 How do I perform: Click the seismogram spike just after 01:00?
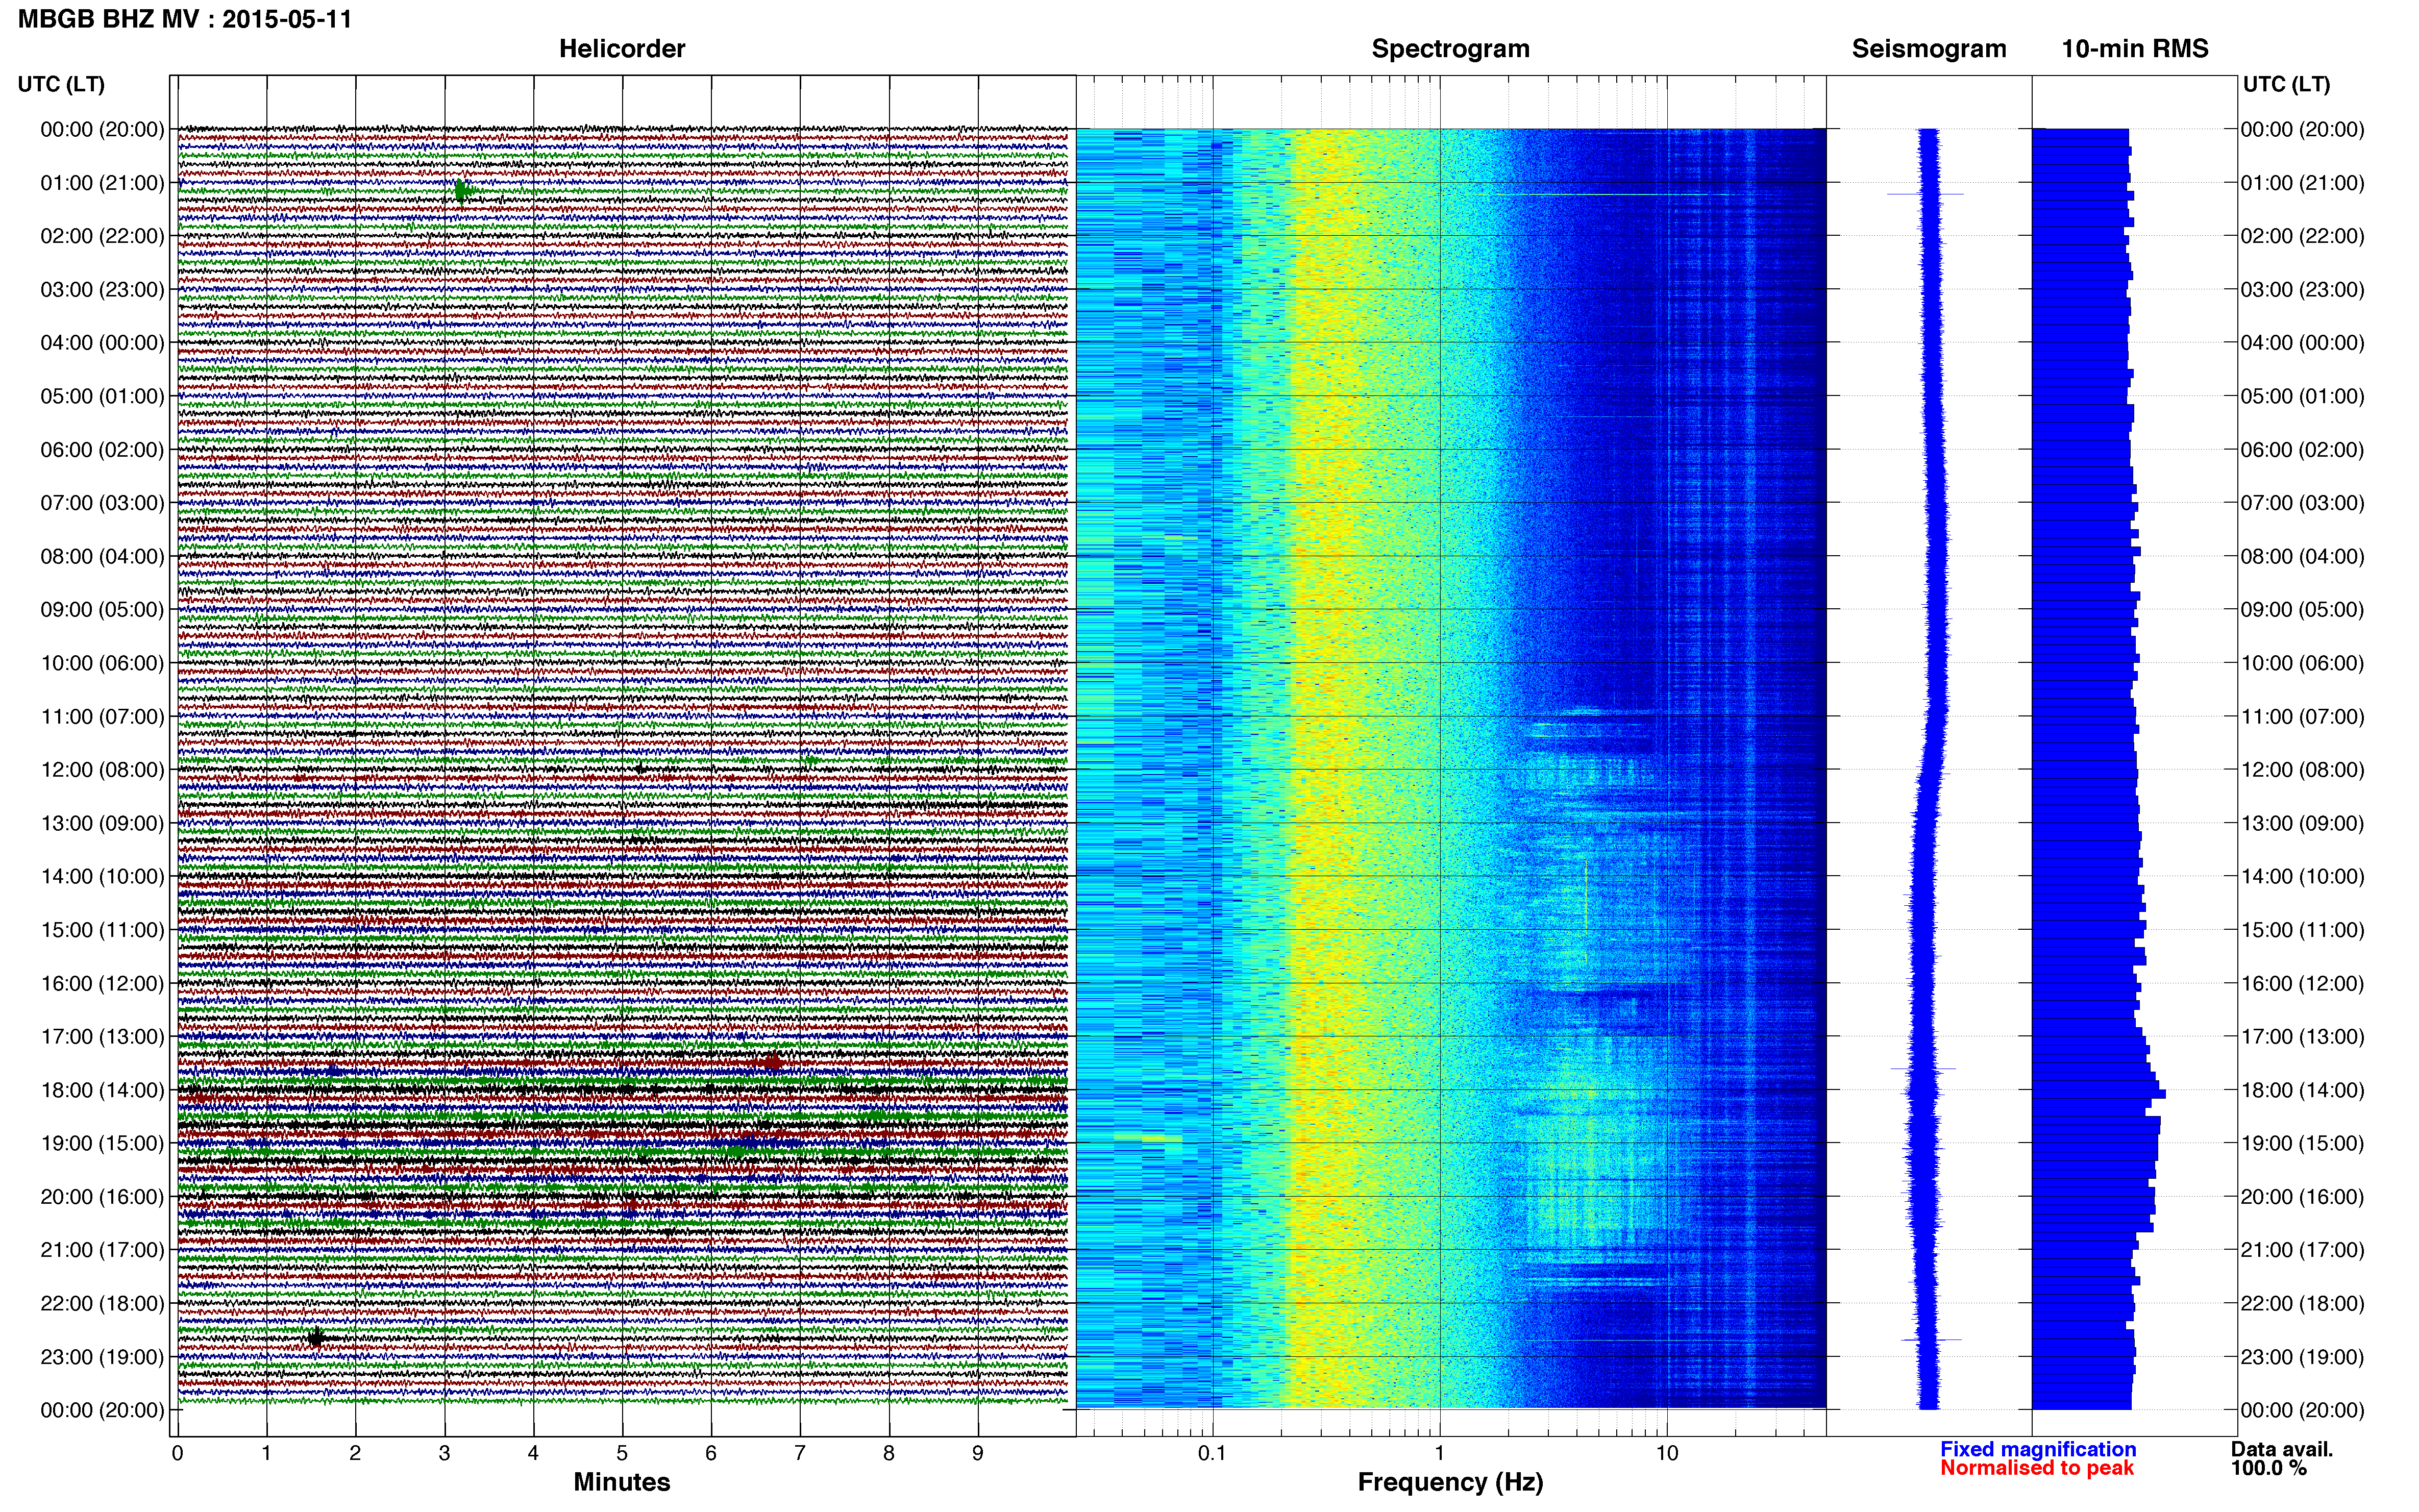click(1926, 194)
